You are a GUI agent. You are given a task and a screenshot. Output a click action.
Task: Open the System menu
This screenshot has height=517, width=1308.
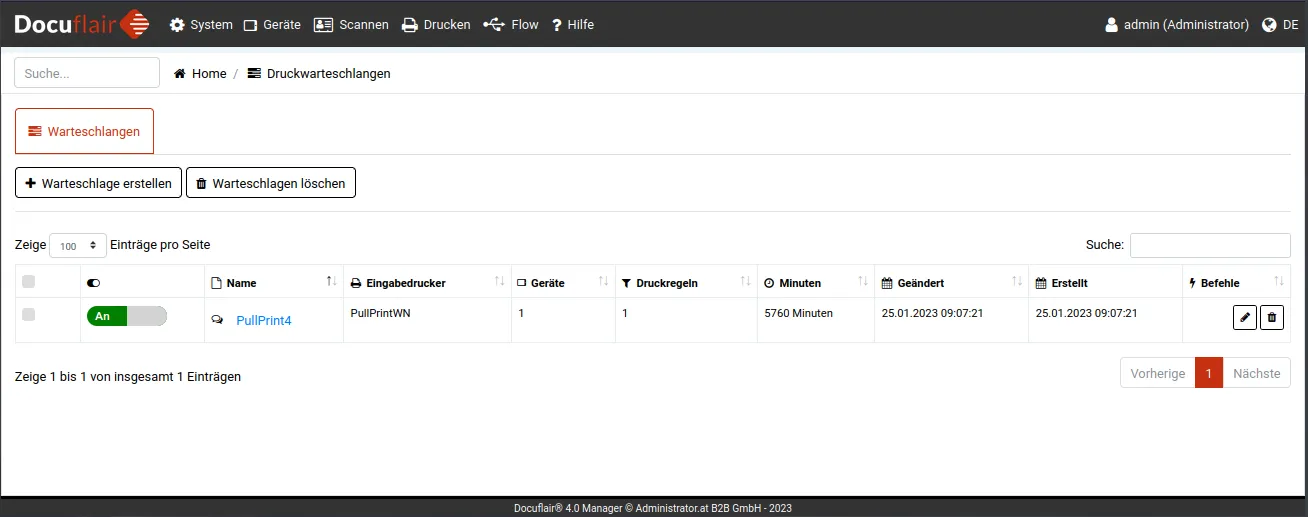pyautogui.click(x=201, y=25)
